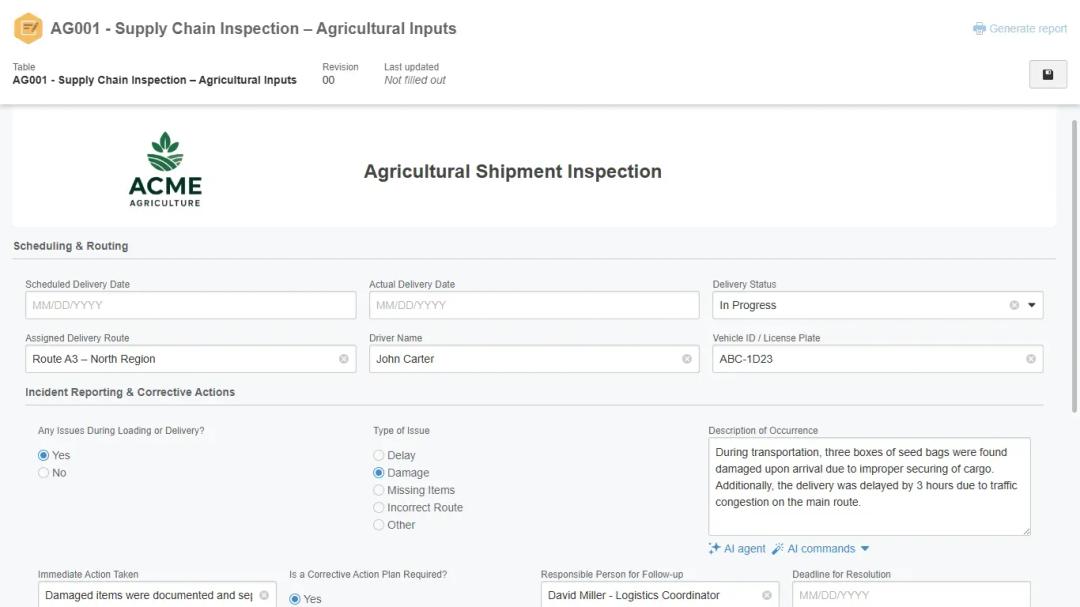1080x607 pixels.
Task: Click the Actual Delivery Date field
Action: click(x=533, y=305)
